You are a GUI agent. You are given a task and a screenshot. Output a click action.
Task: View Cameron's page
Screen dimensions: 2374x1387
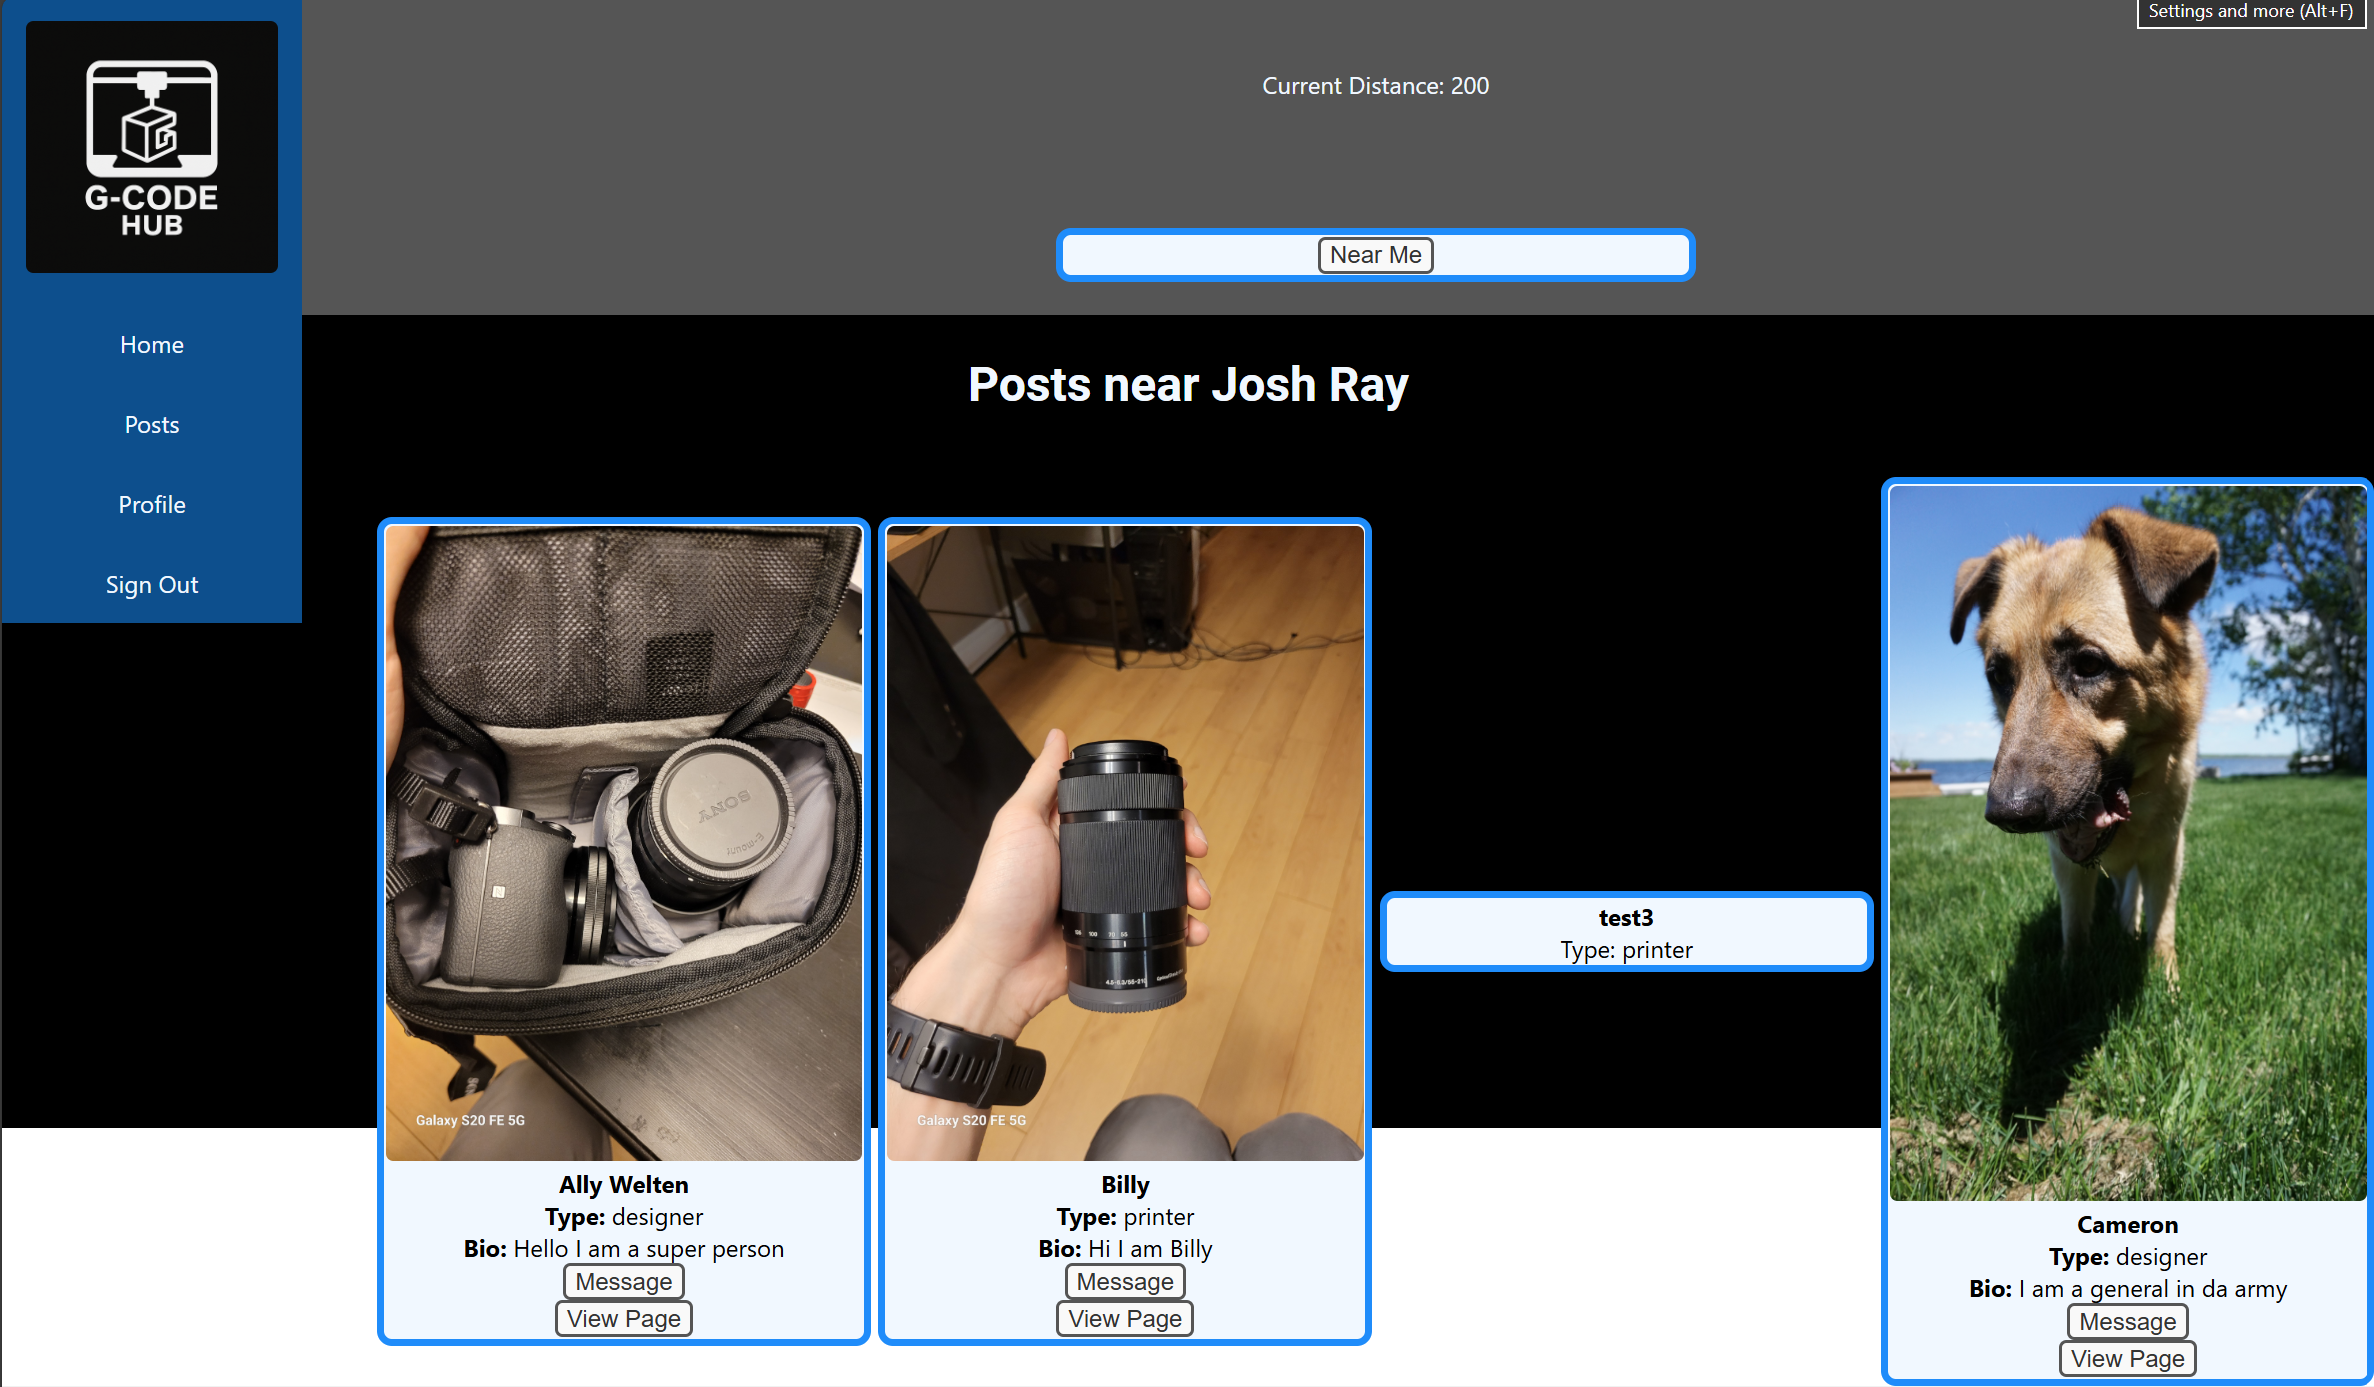click(2127, 1359)
